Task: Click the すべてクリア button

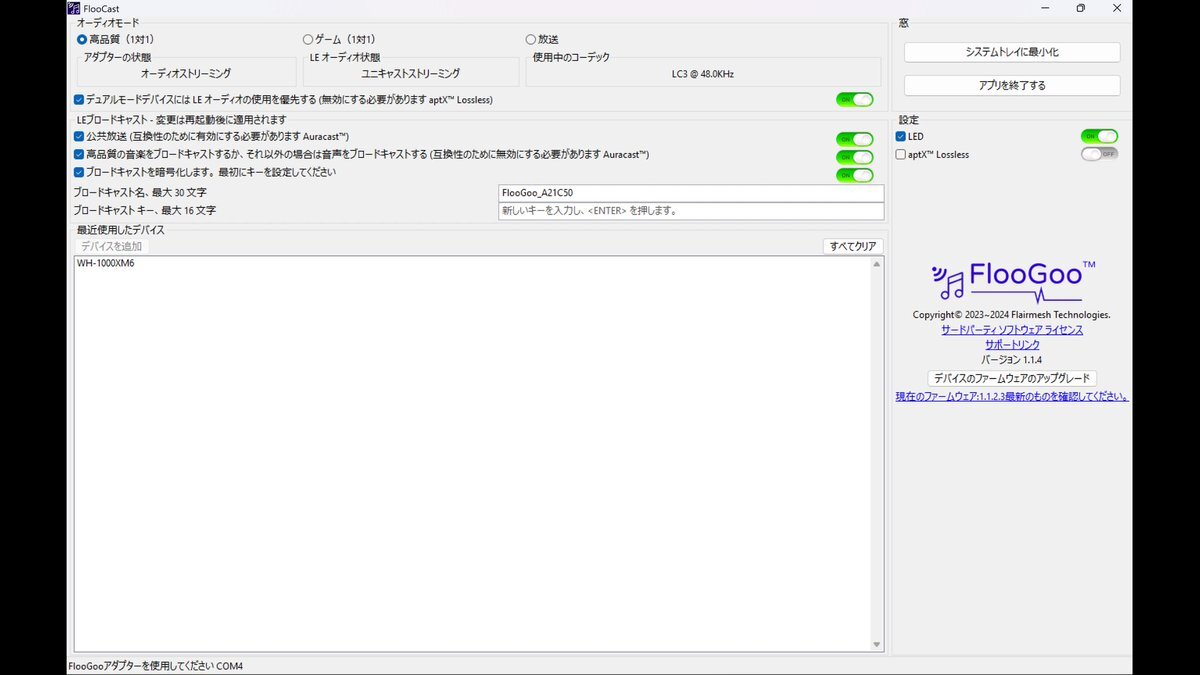Action: tap(853, 246)
